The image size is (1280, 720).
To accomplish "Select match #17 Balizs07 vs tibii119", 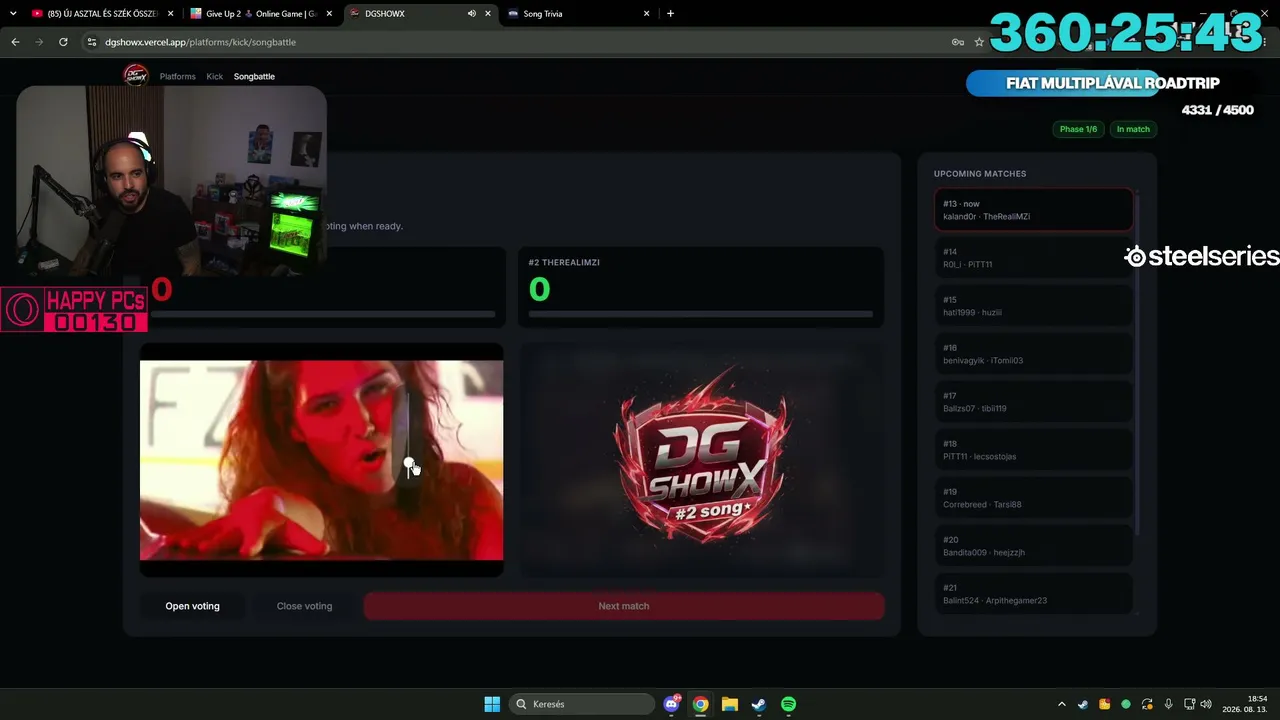I will click(x=1034, y=402).
